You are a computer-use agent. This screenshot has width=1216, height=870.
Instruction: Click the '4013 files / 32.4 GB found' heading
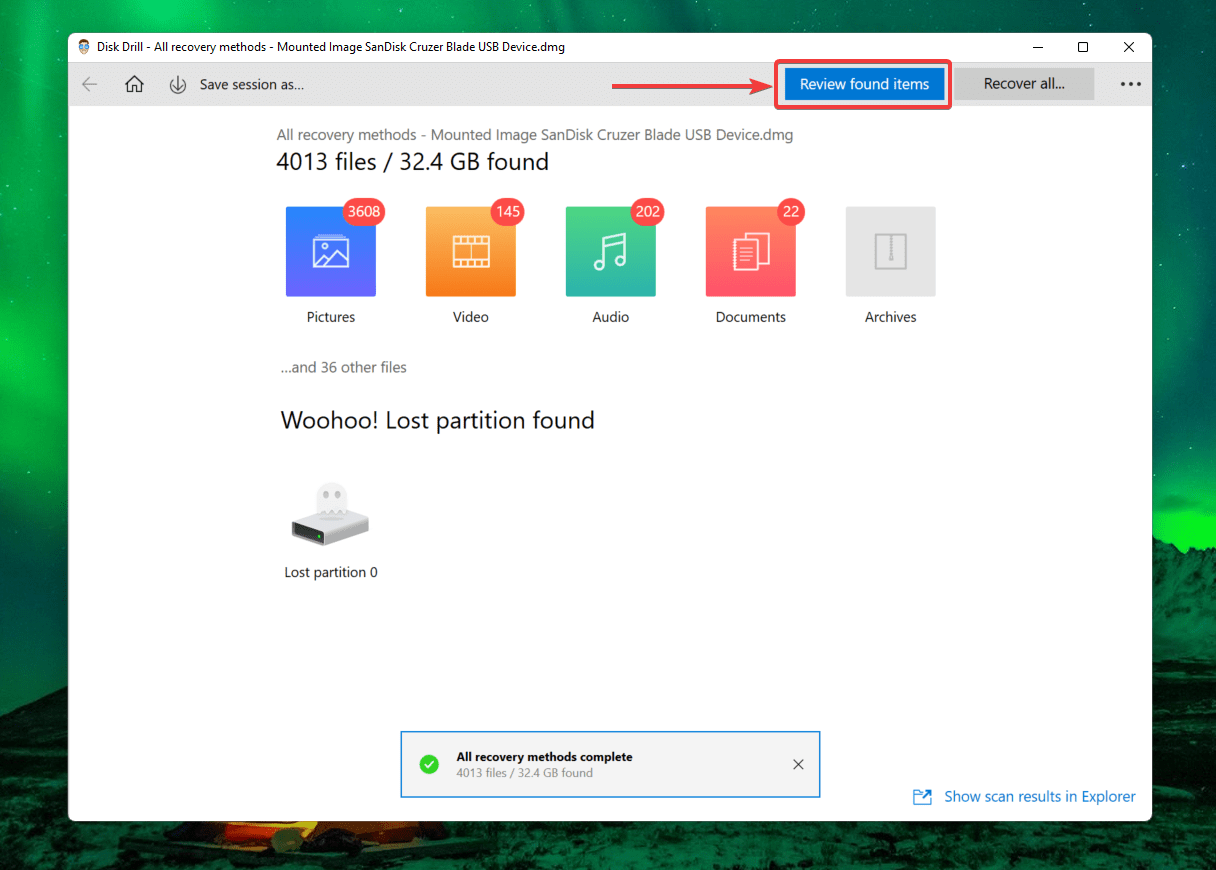(413, 162)
